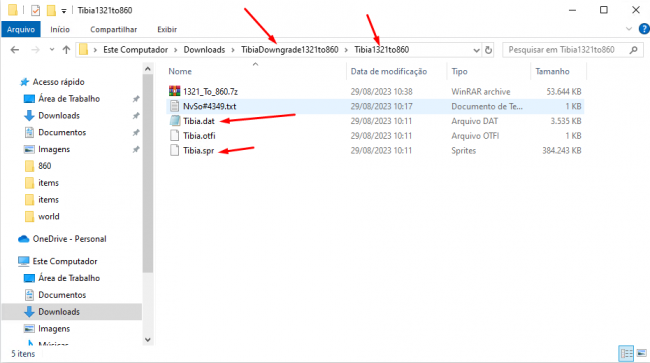Open the world folder in sidebar
Image resolution: width=650 pixels, height=363 pixels.
49,217
